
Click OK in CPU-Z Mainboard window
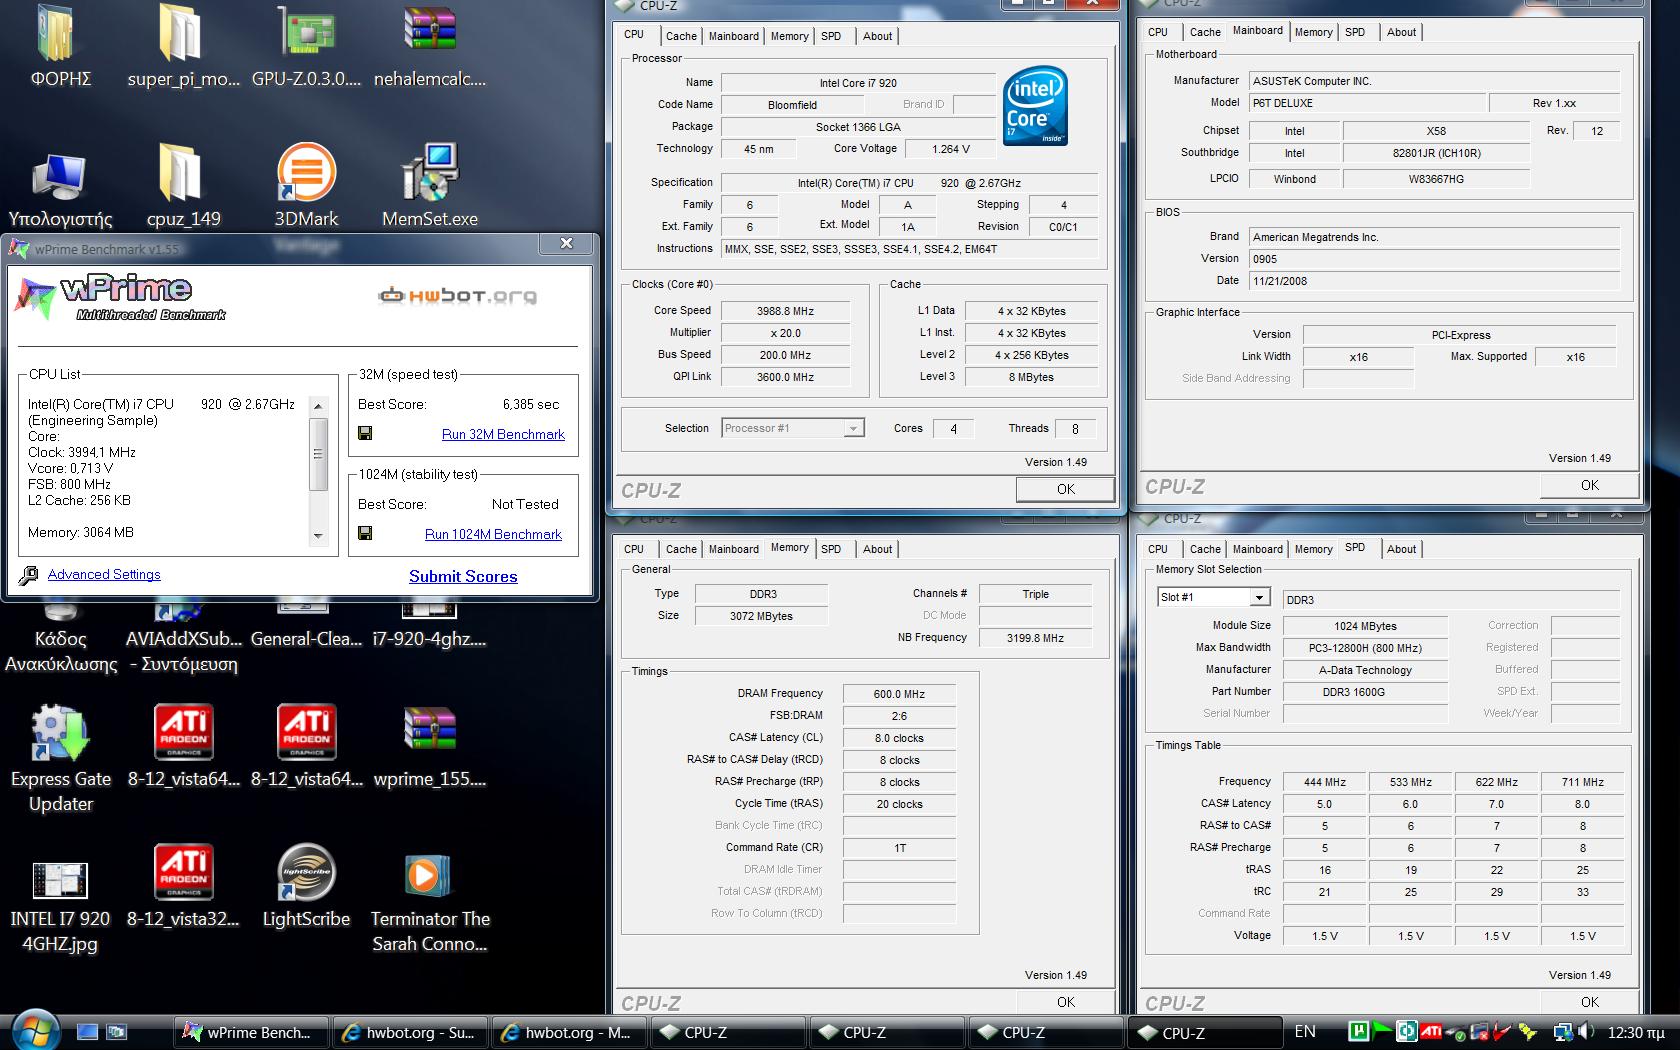(x=1589, y=485)
